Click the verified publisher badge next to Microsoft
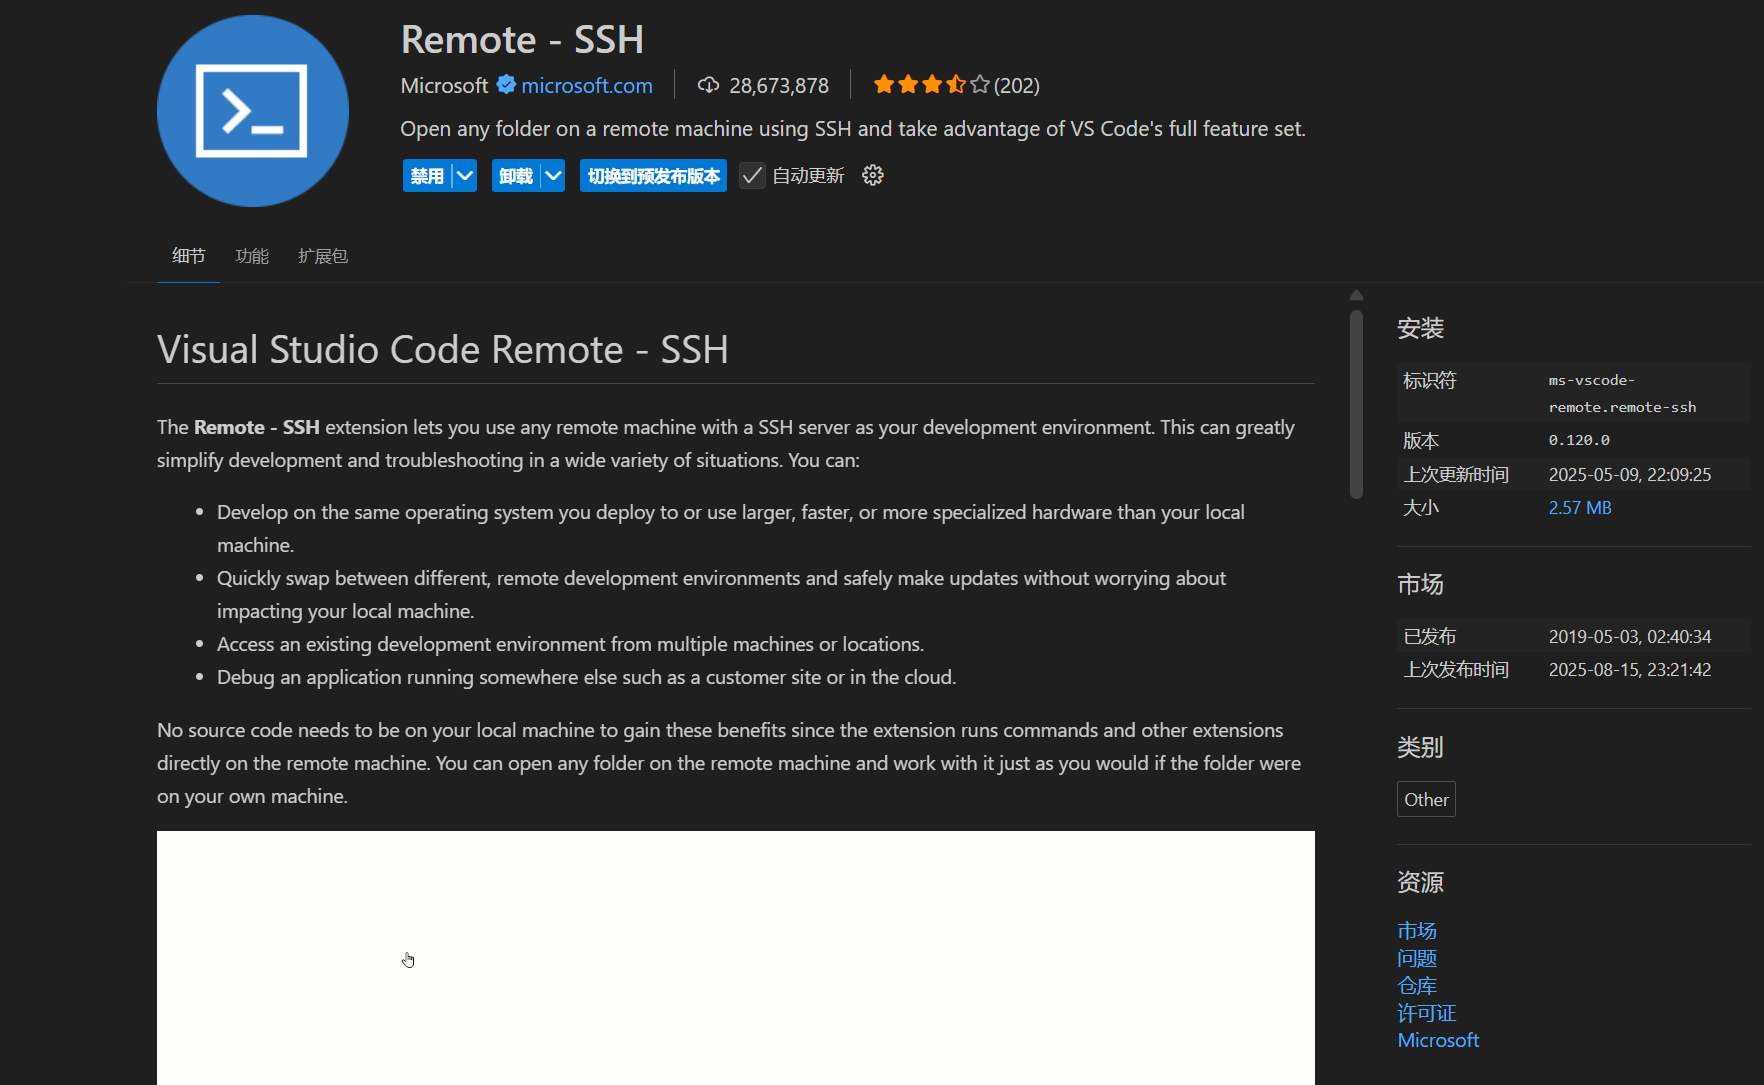The width and height of the screenshot is (1764, 1085). click(505, 85)
